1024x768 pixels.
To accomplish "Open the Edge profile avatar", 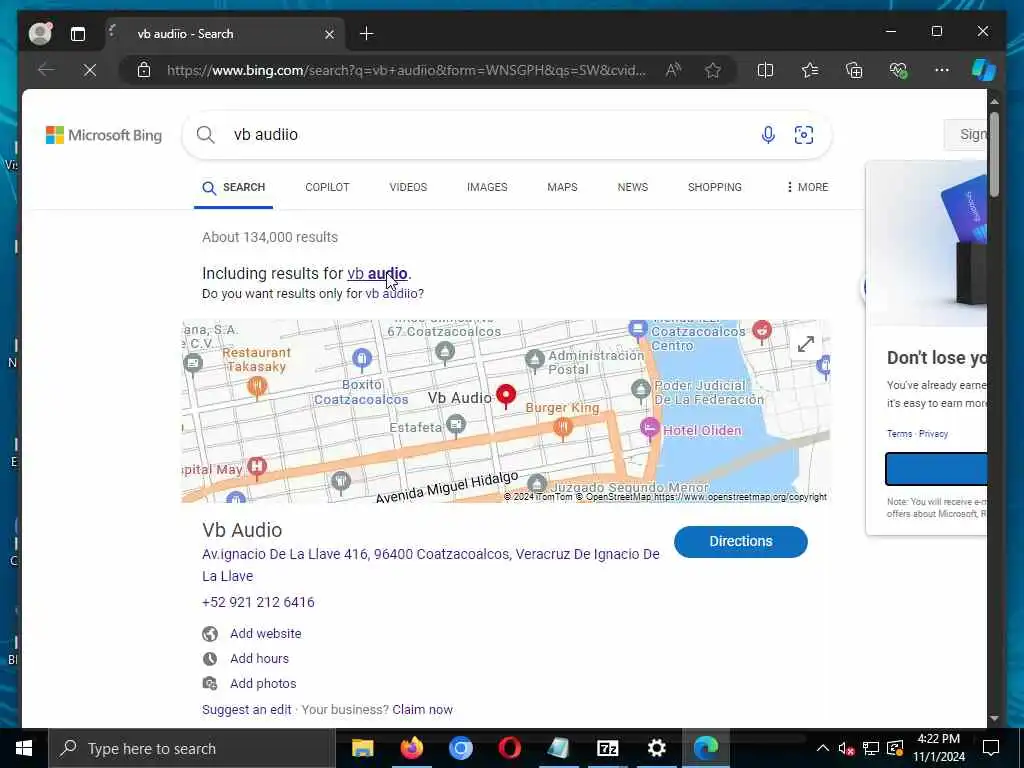I will 40,33.
